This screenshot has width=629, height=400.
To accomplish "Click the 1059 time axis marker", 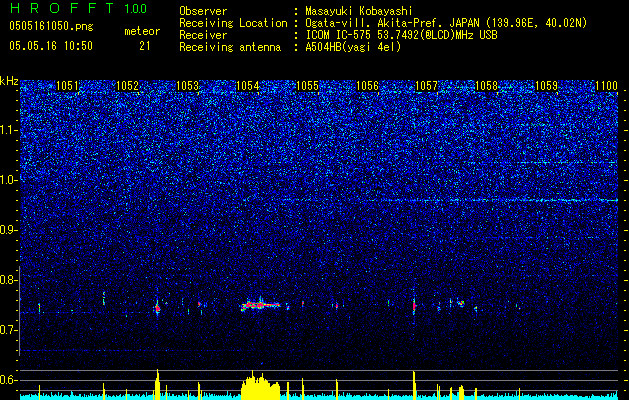I will tap(546, 86).
